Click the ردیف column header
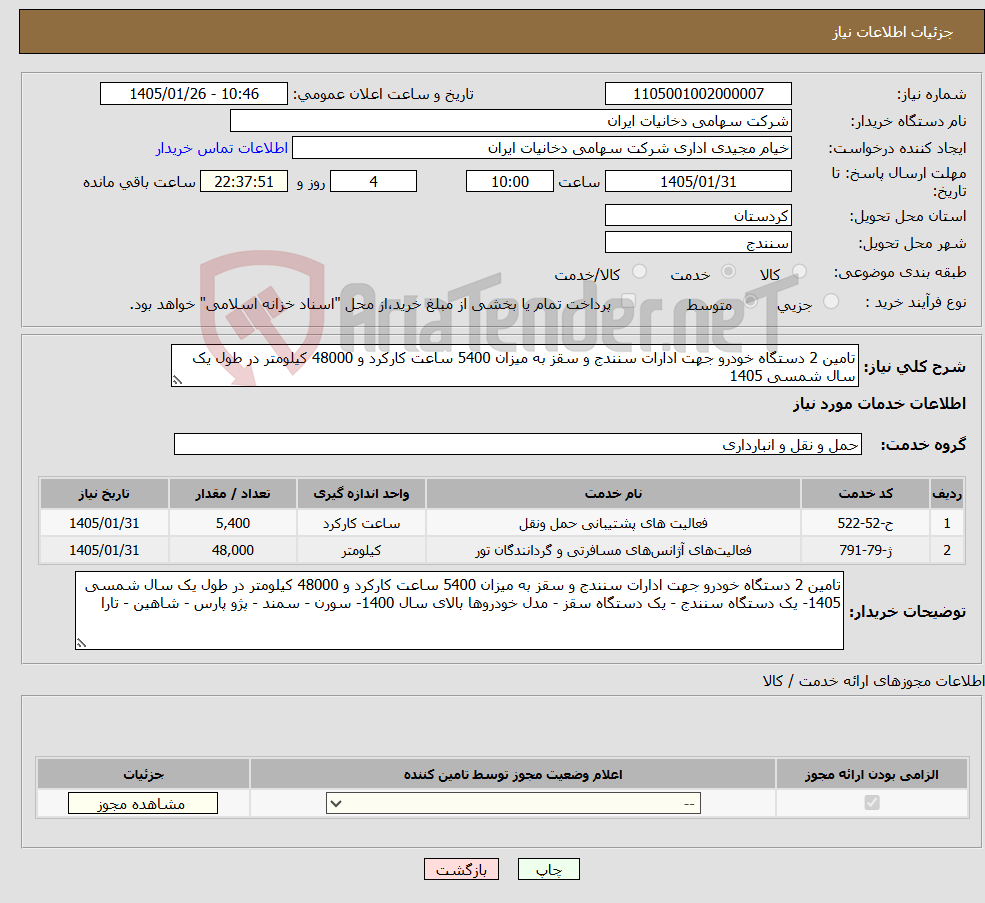The image size is (985, 903). (x=947, y=493)
